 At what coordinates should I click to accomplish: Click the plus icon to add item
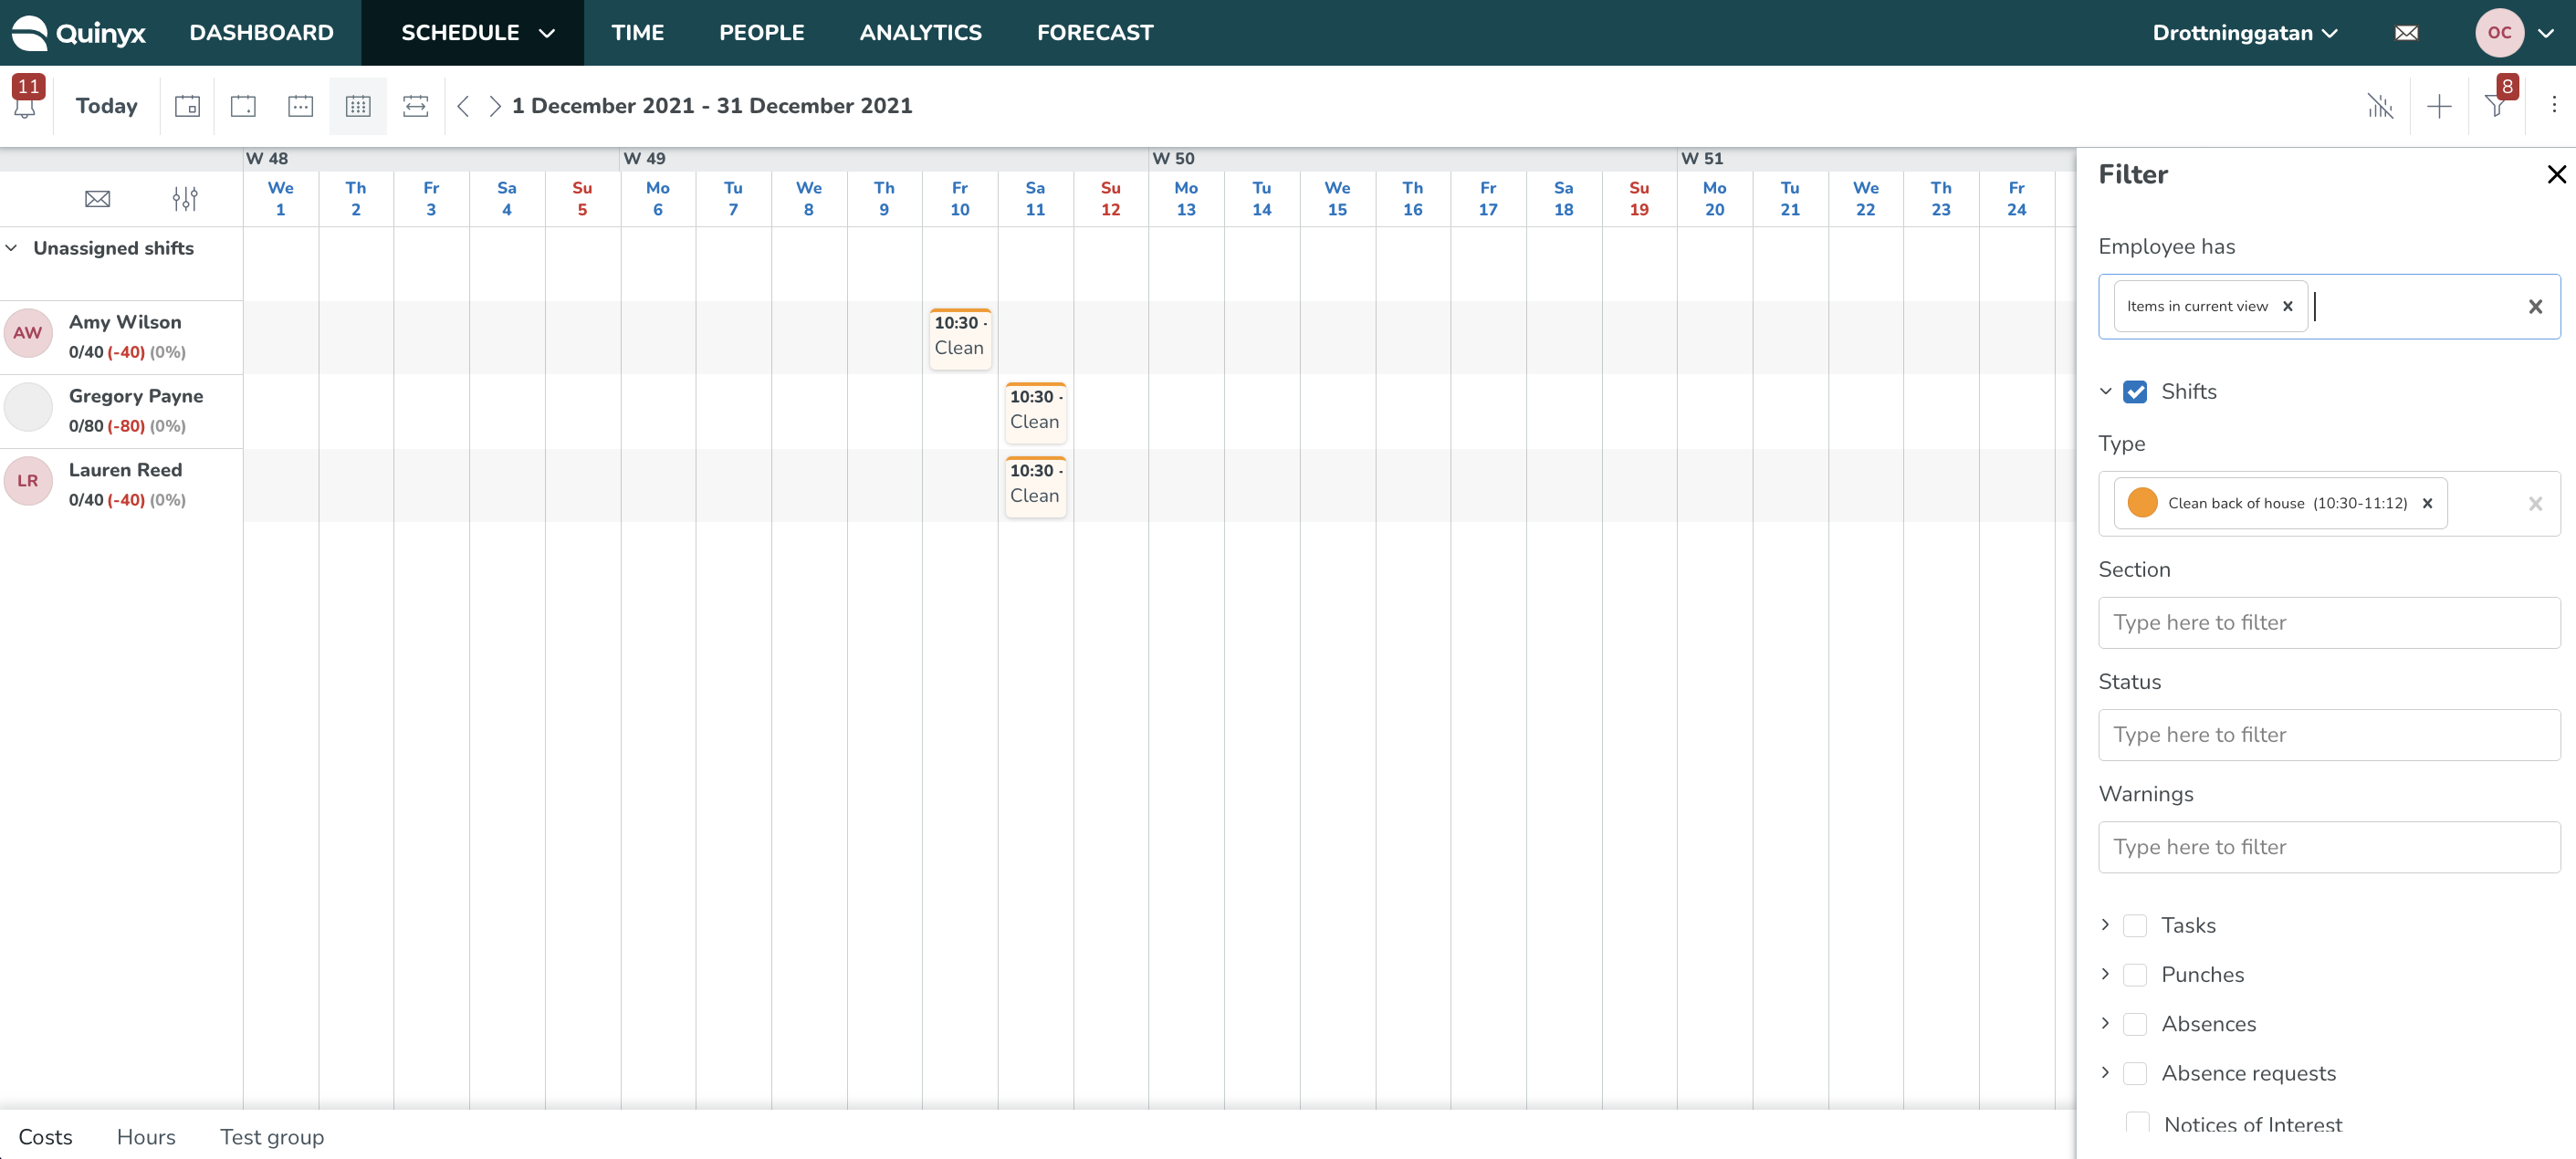[2439, 106]
